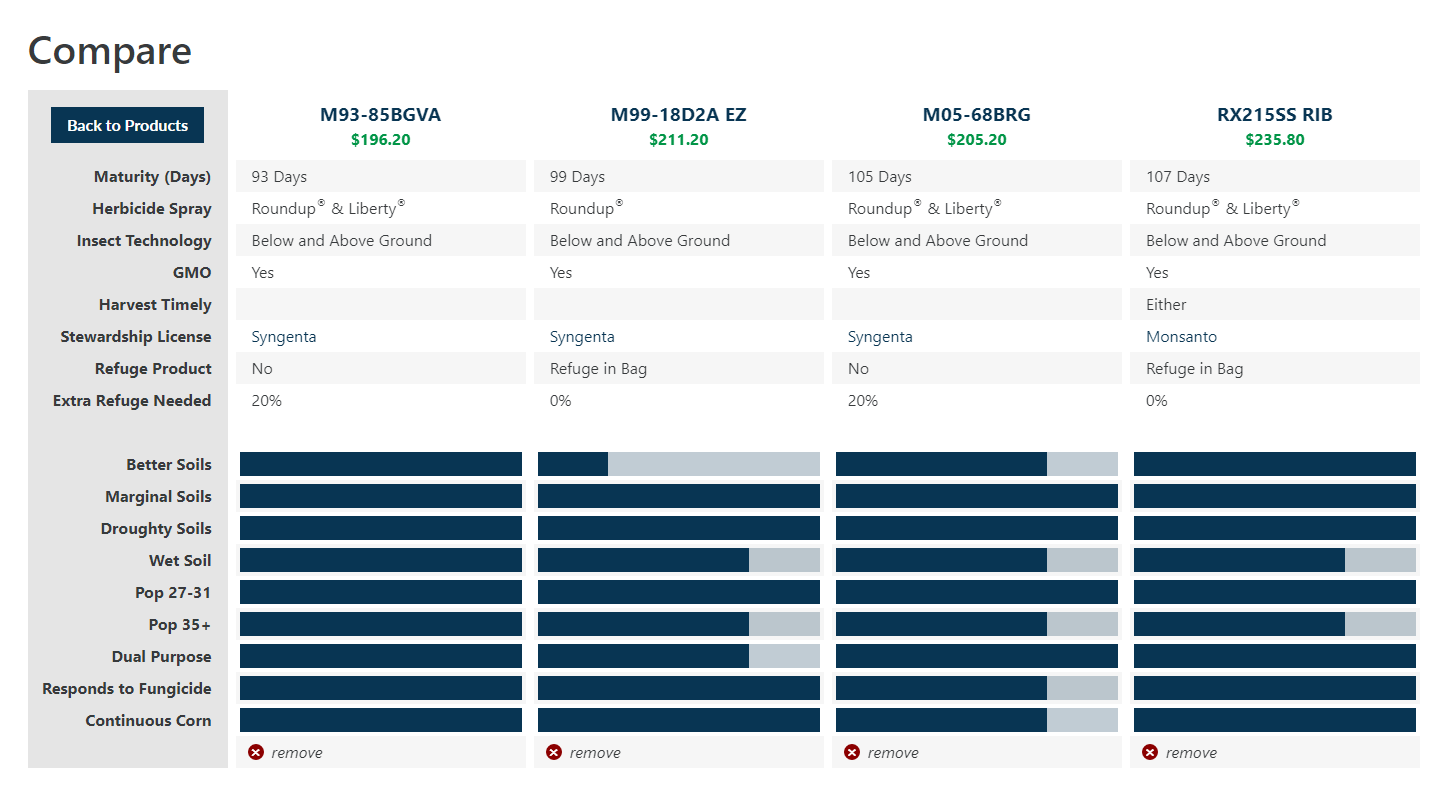This screenshot has height=799, width=1448.
Task: Click the Maturity (Days) row label
Action: click(152, 177)
